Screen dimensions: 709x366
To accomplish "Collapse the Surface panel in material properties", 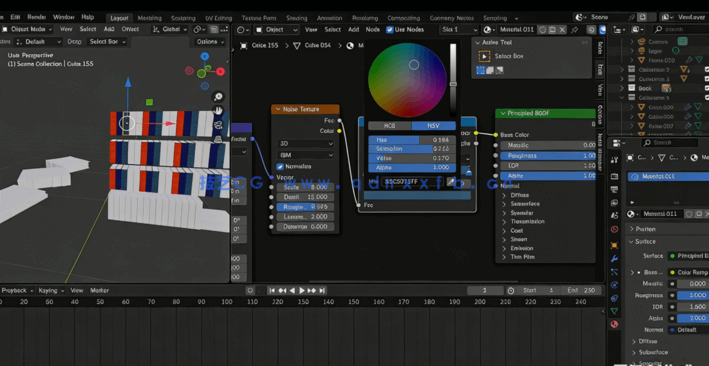I will click(x=631, y=242).
